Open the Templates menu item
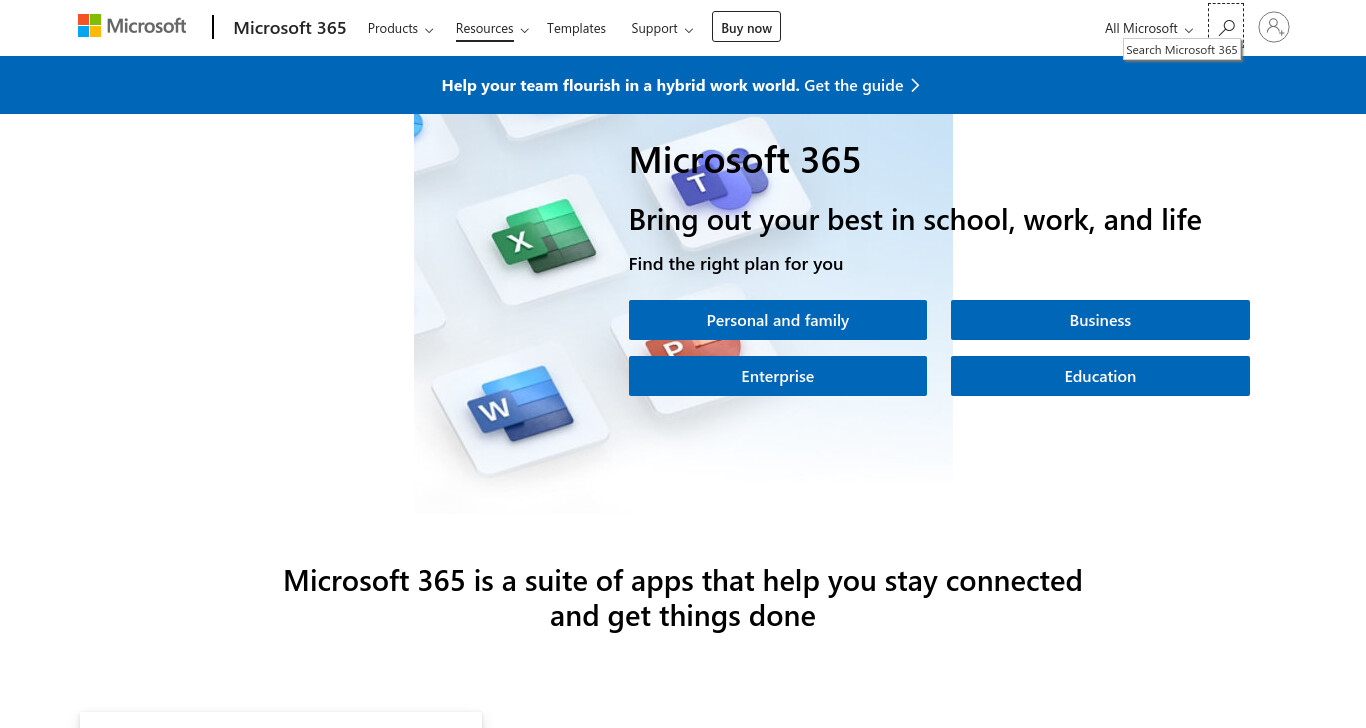 576,28
